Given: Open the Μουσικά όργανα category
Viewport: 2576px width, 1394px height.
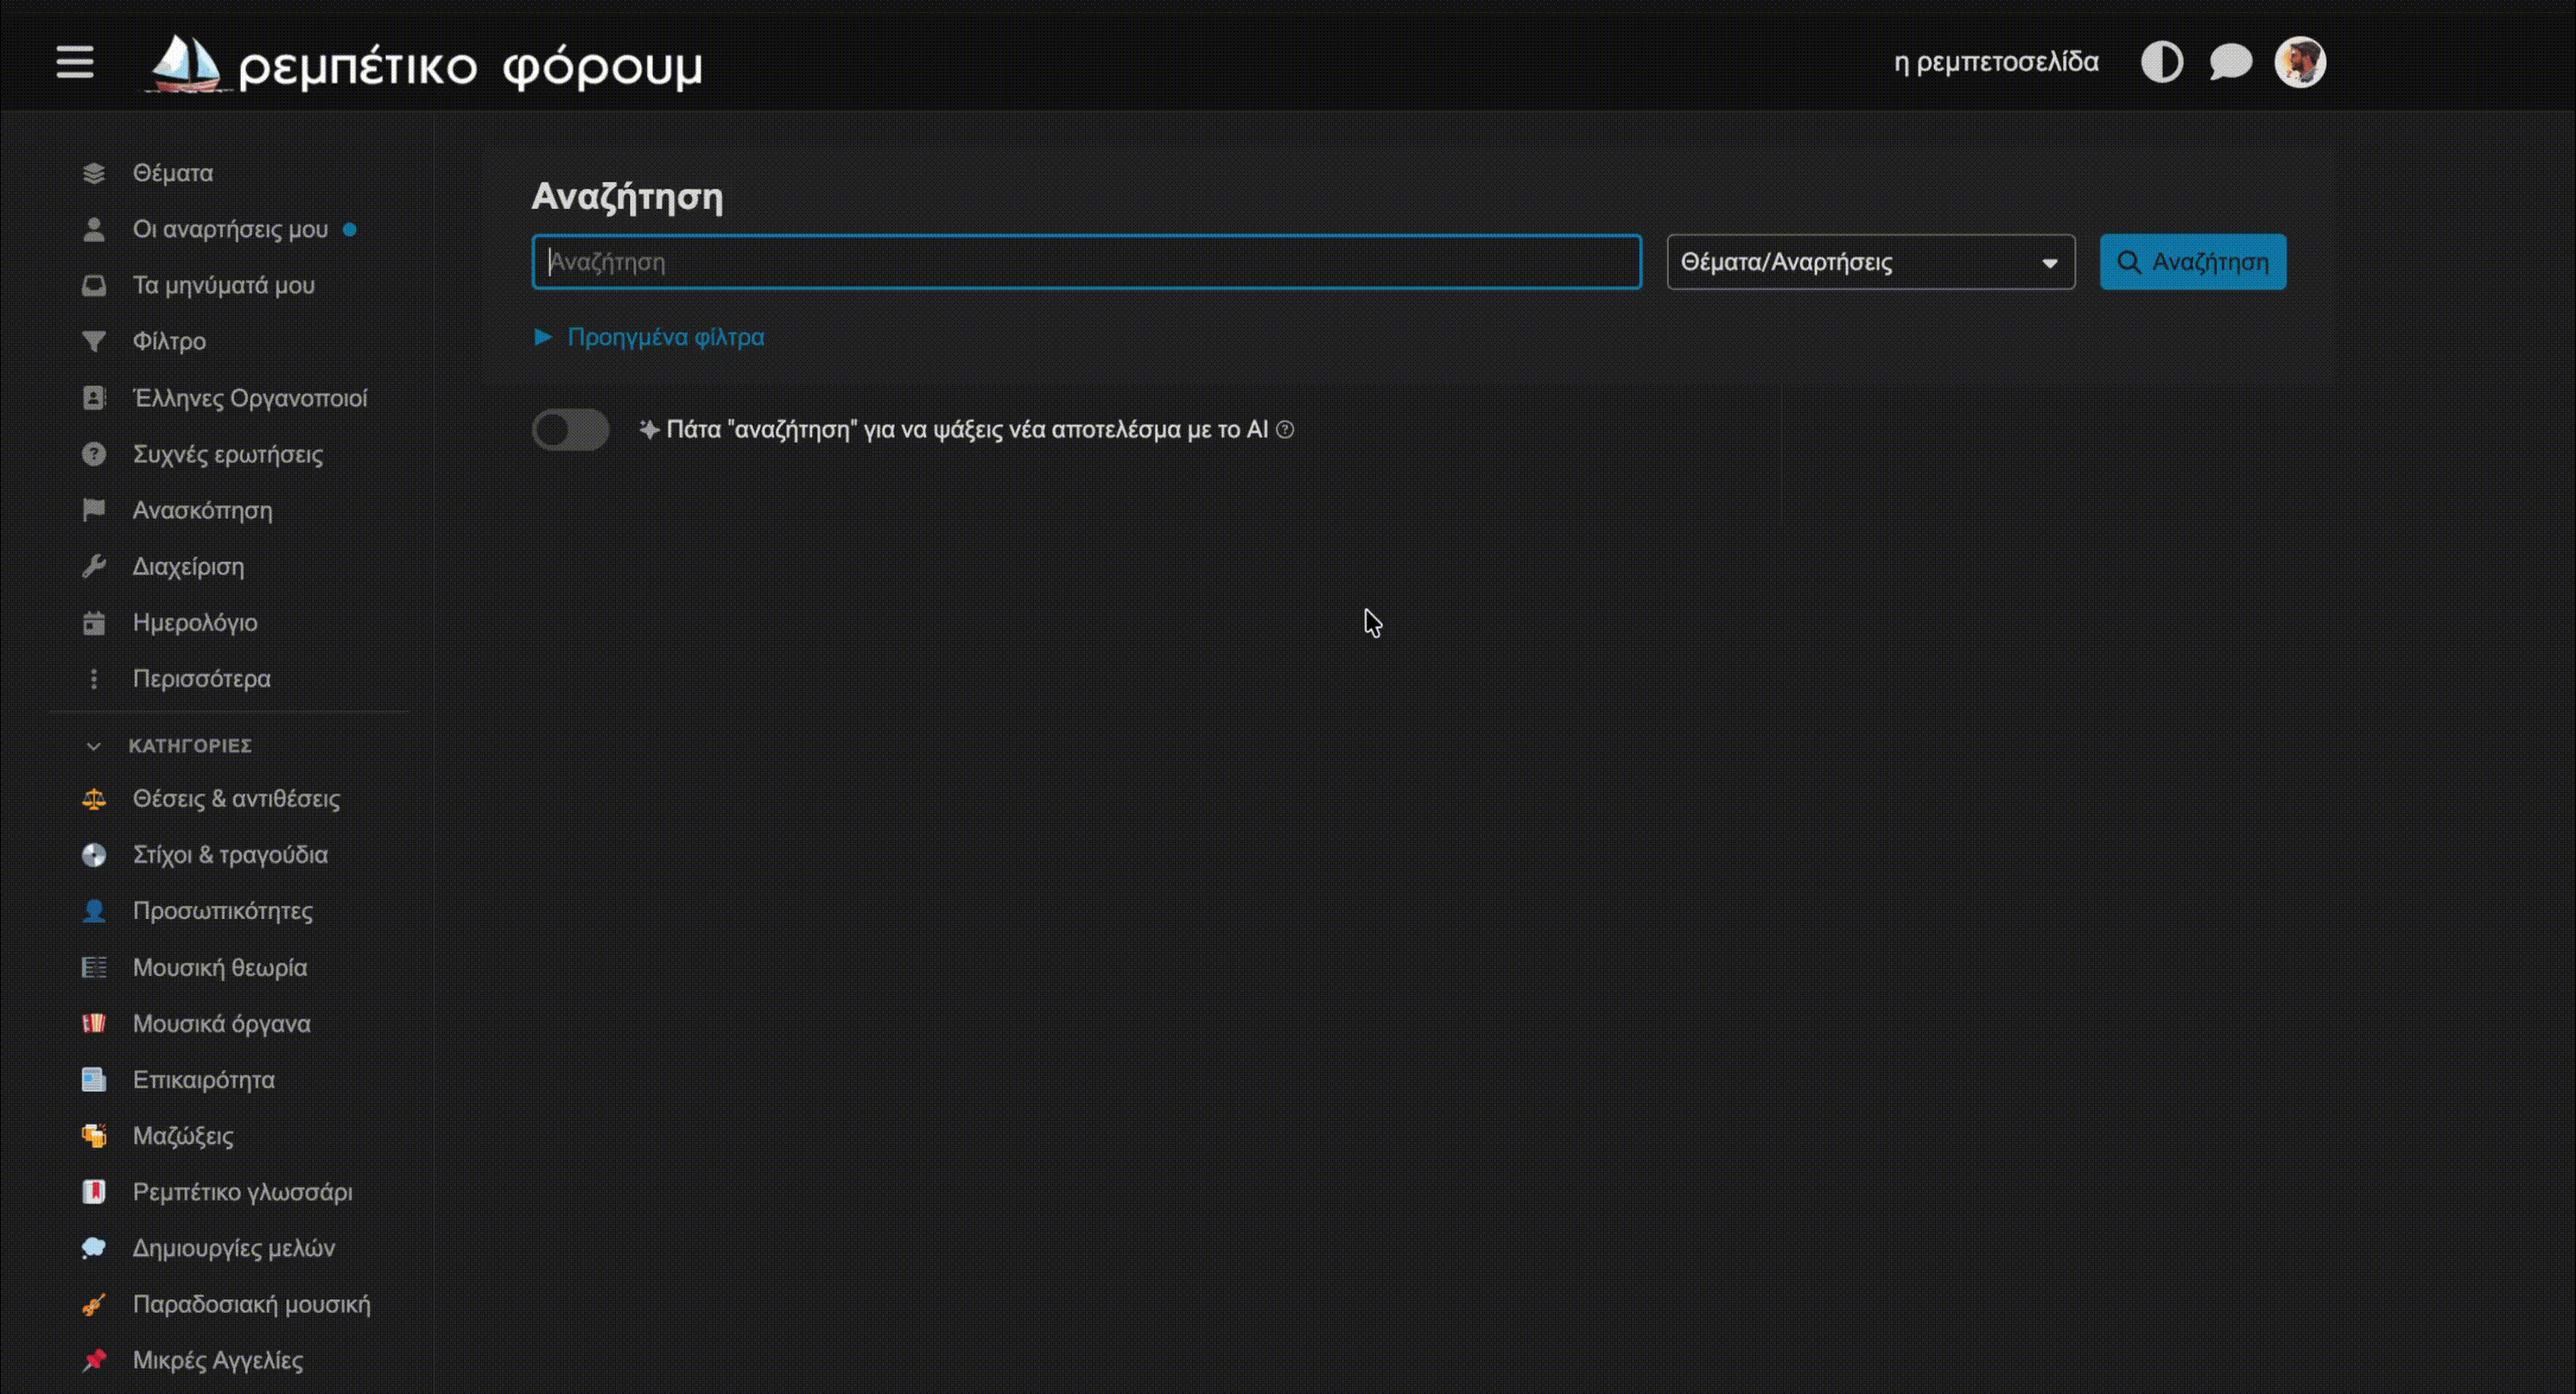Looking at the screenshot, I should [221, 1024].
